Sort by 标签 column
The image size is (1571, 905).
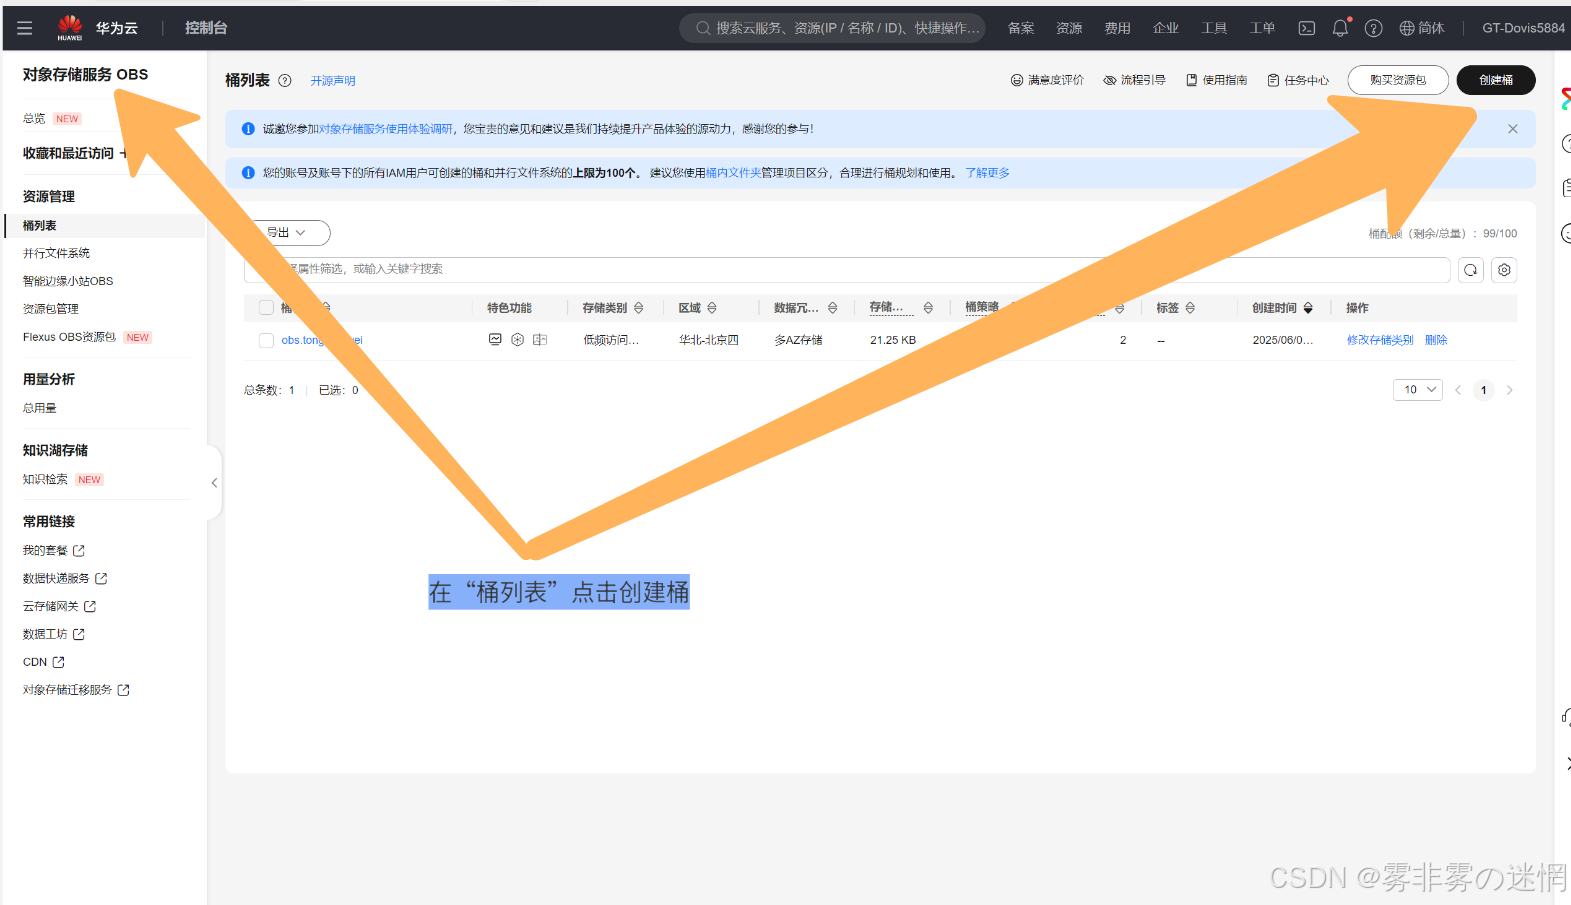(x=1190, y=308)
